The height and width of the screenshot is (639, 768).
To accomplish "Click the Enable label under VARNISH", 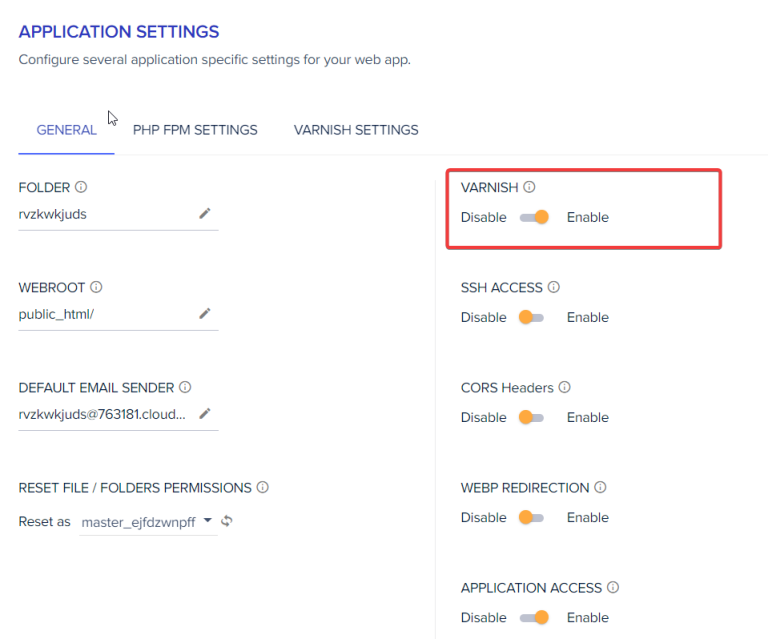I will pos(588,217).
